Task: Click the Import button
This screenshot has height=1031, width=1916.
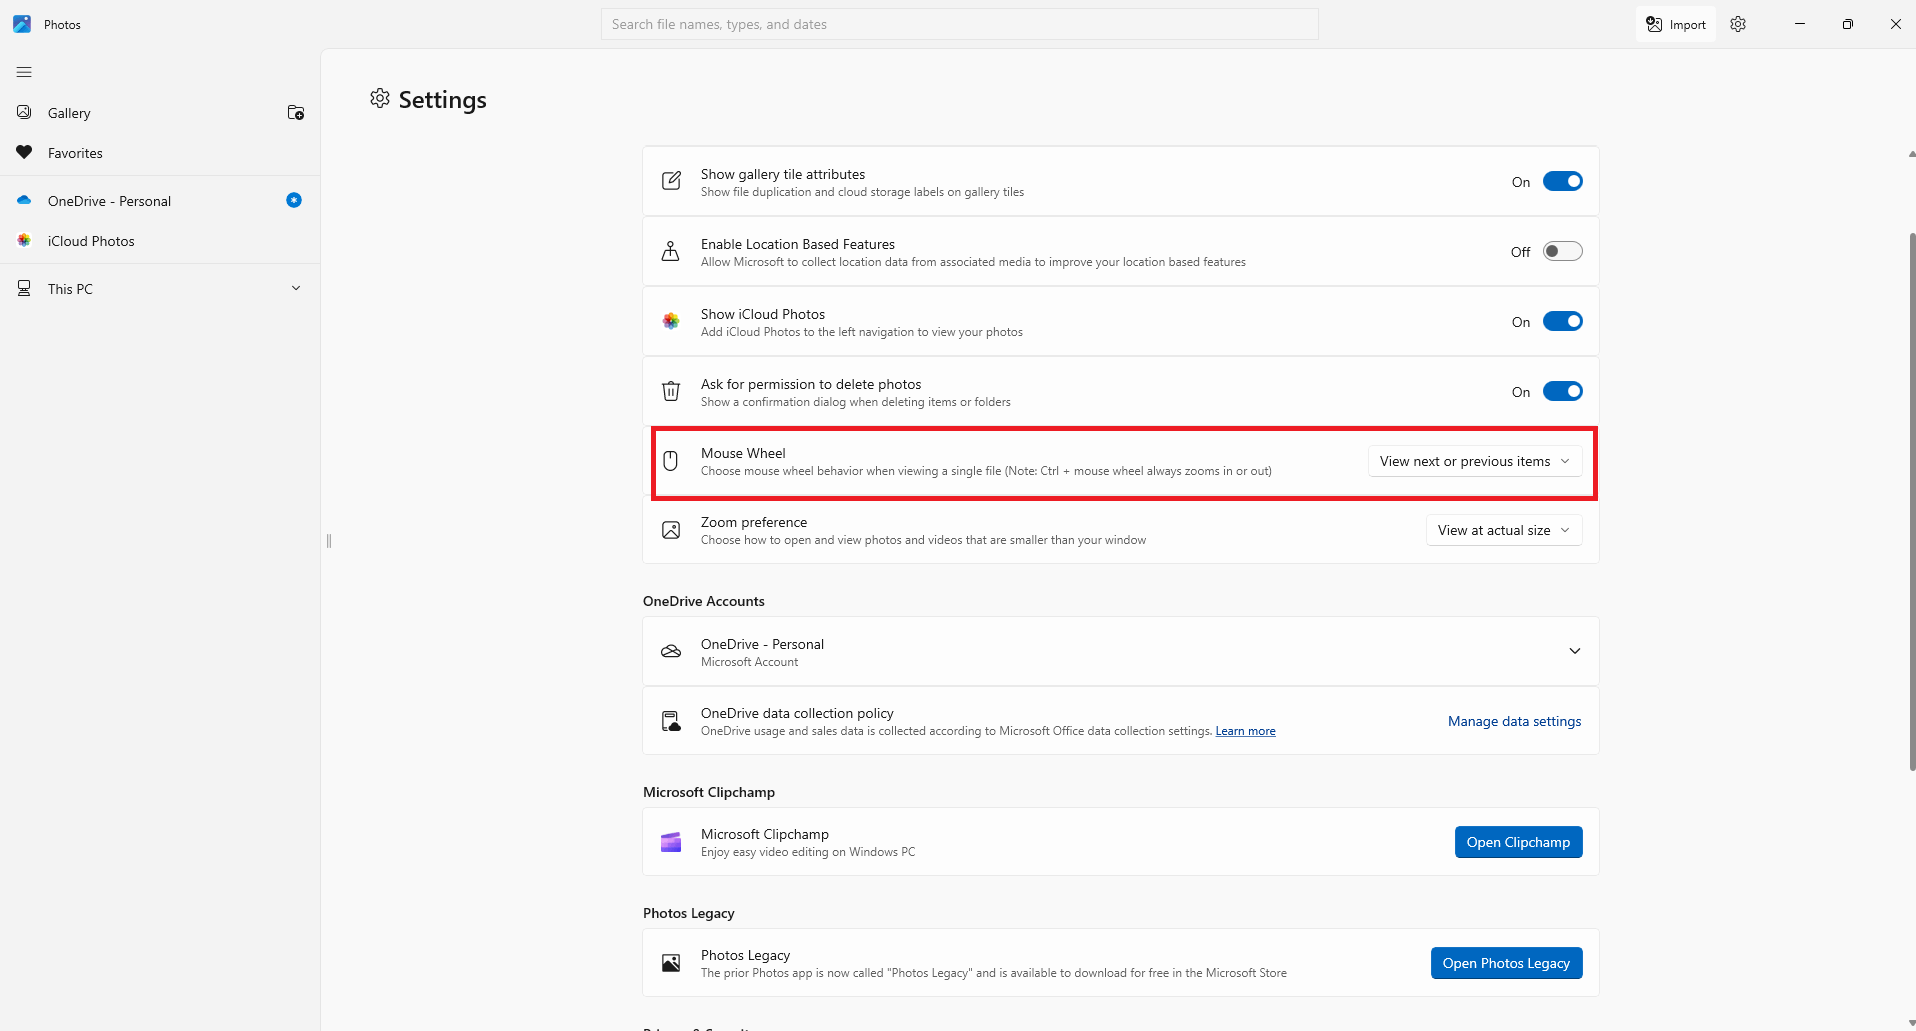Action: tap(1676, 24)
